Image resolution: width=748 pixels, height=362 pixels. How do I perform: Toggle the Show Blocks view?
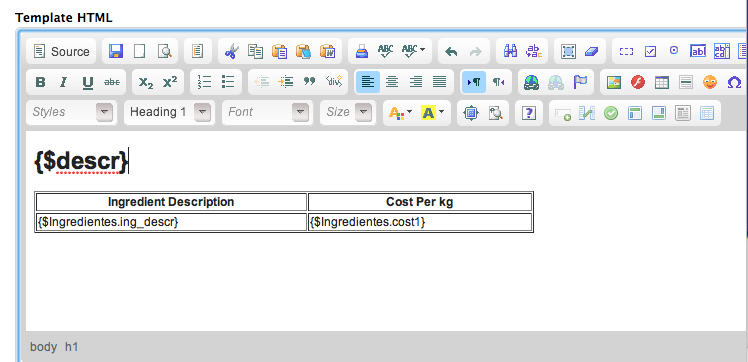tap(496, 113)
